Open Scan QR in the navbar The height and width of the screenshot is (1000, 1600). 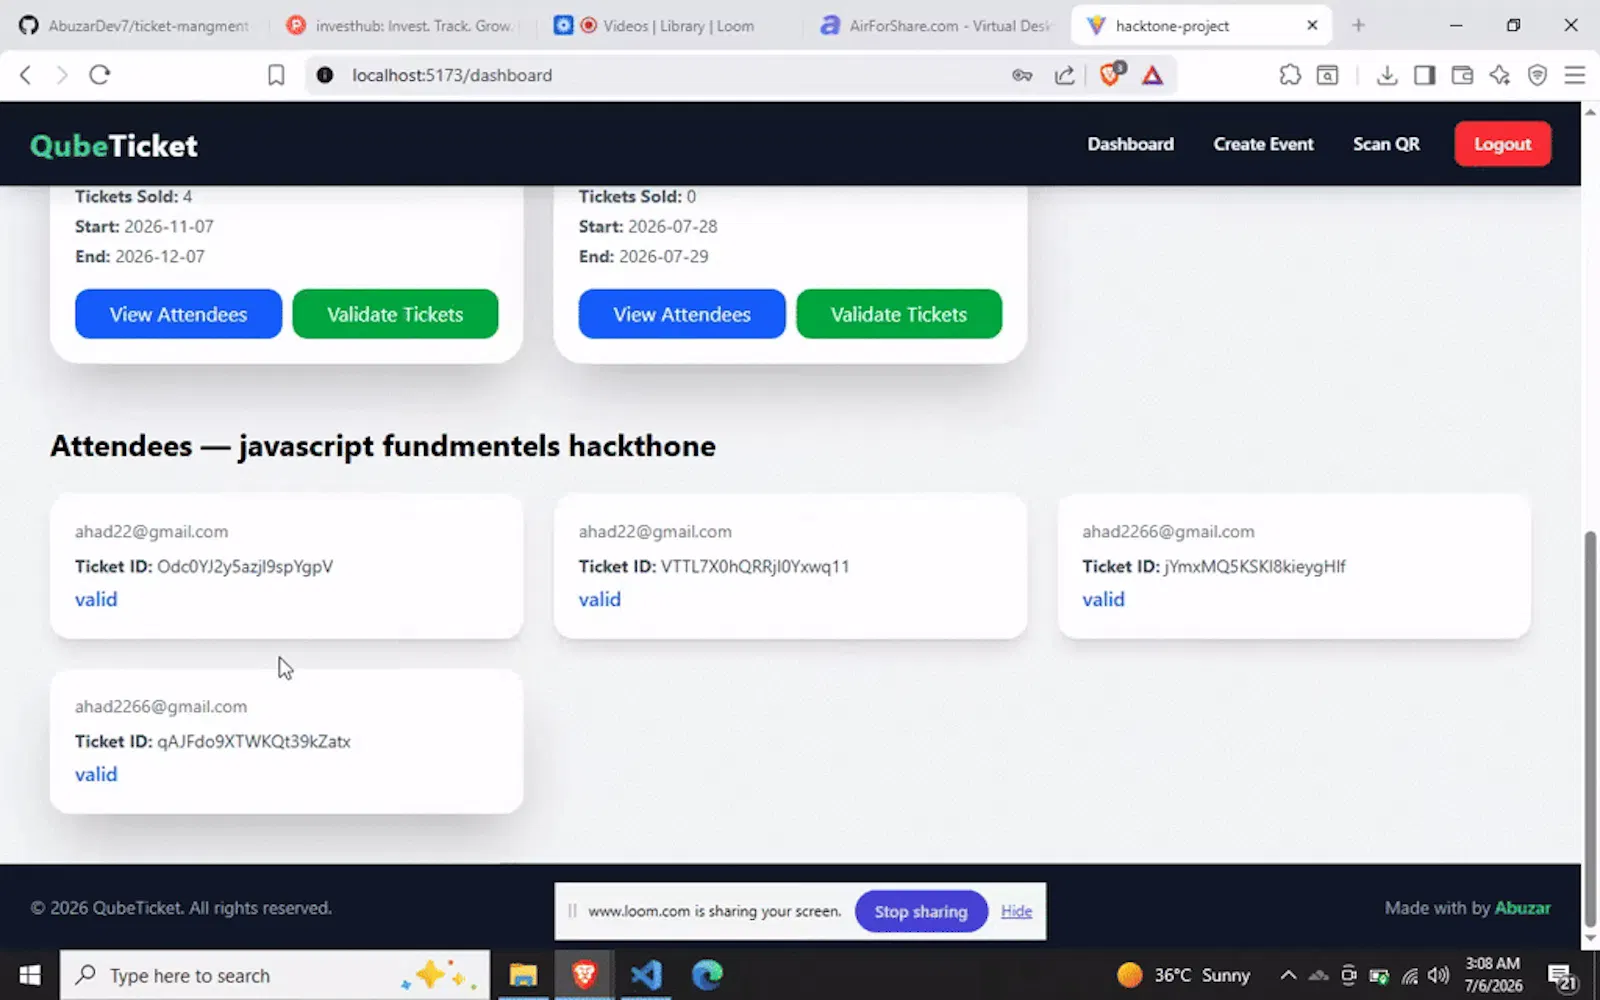[1386, 144]
